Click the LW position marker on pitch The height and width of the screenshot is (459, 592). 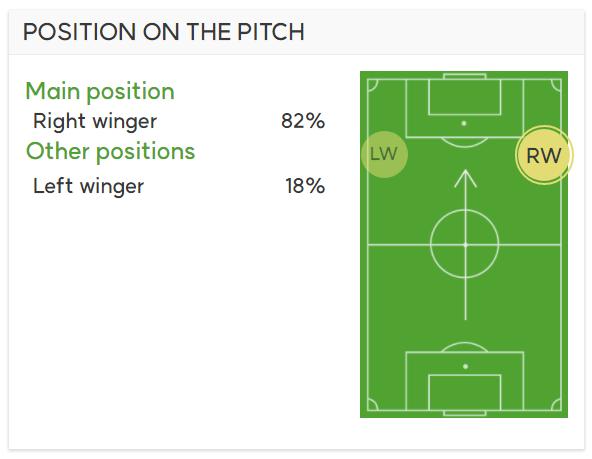tap(384, 154)
